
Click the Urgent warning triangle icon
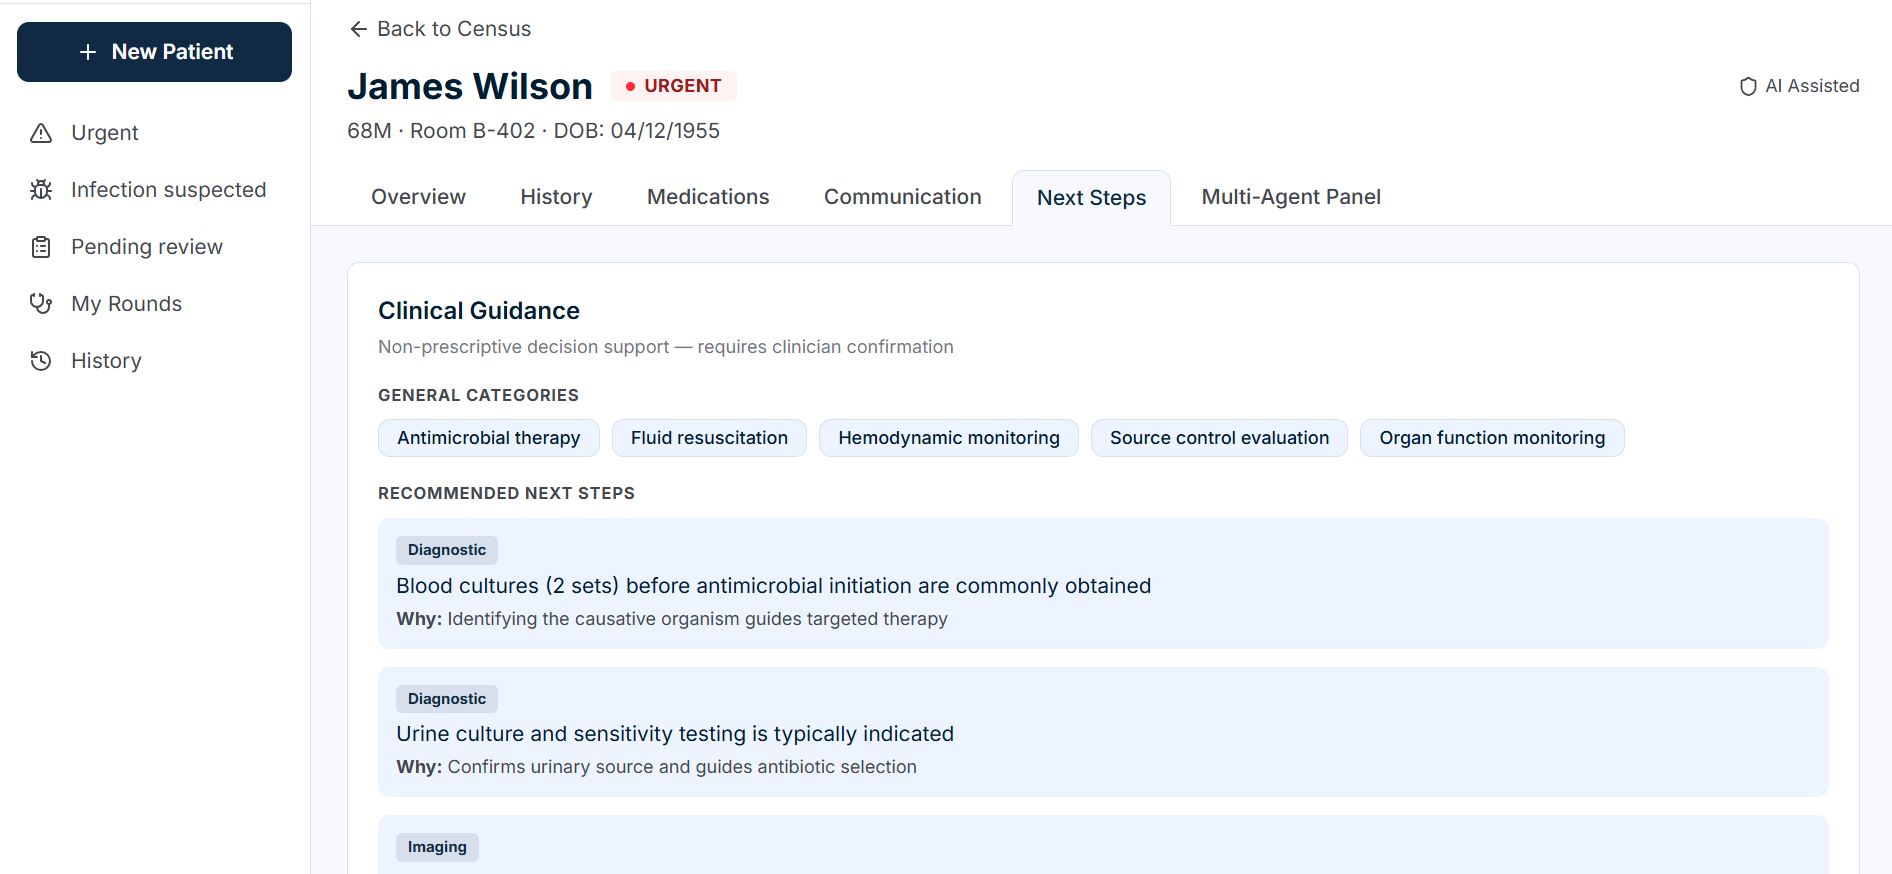[41, 133]
